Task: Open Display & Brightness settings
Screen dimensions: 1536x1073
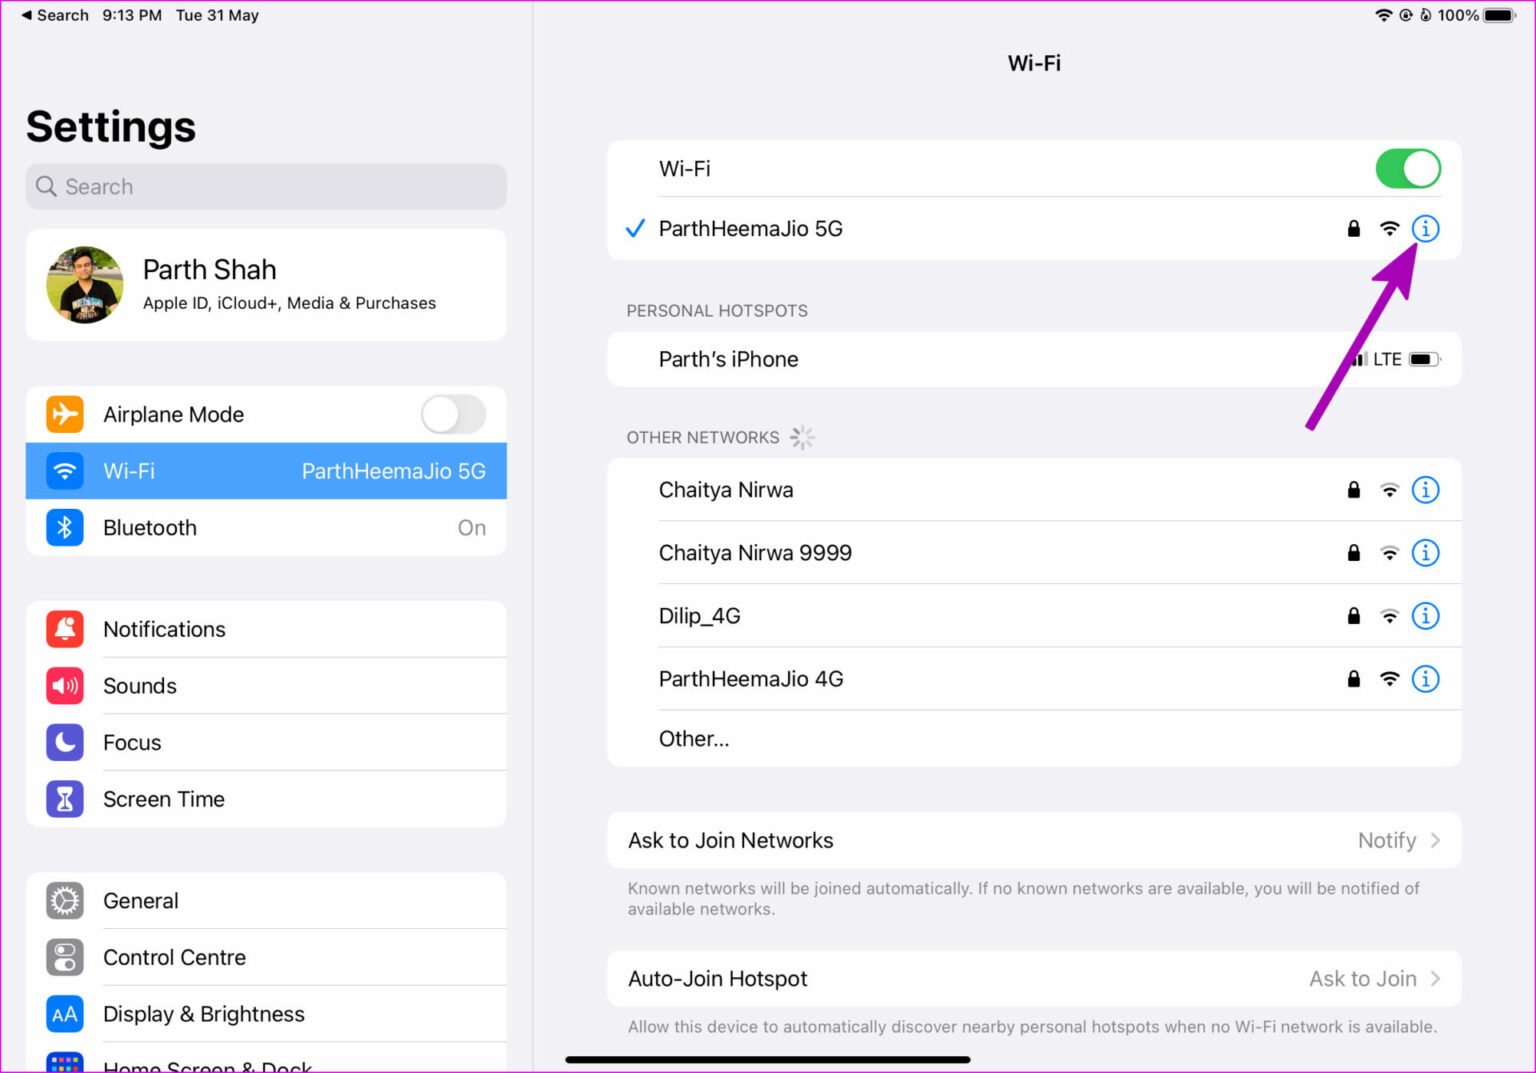Action: point(204,1014)
